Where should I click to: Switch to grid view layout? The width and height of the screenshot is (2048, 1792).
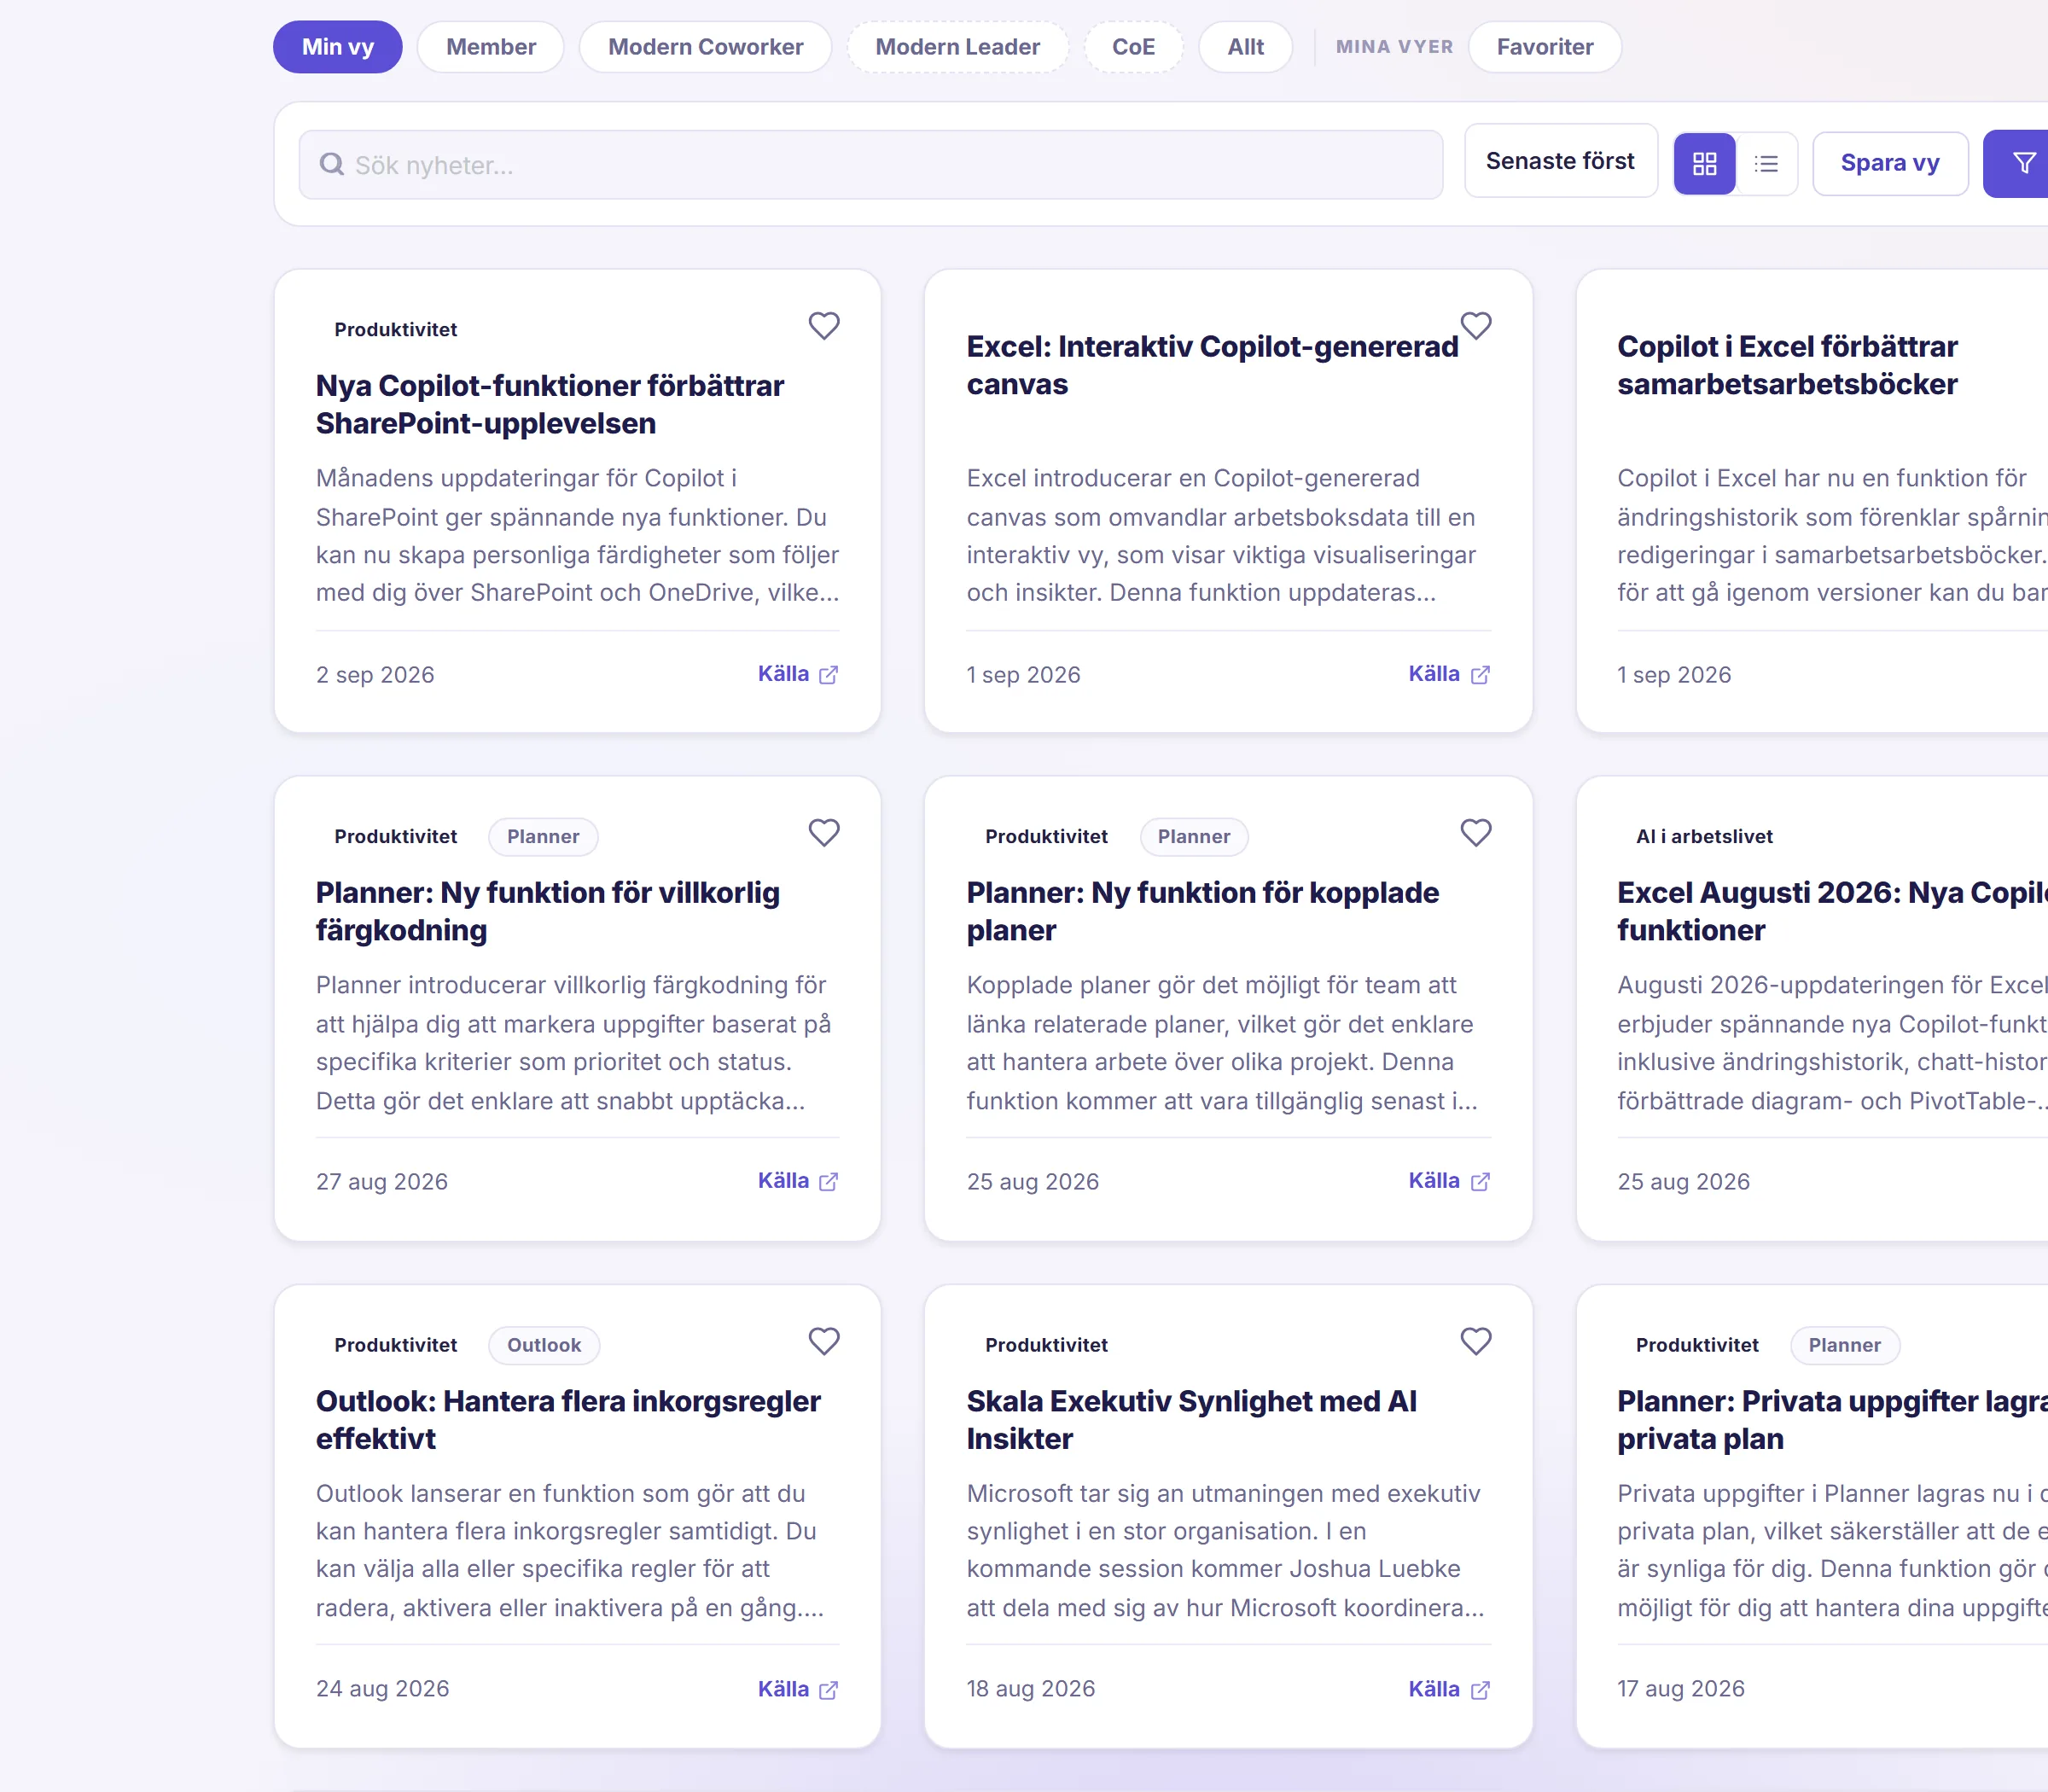[x=1704, y=163]
